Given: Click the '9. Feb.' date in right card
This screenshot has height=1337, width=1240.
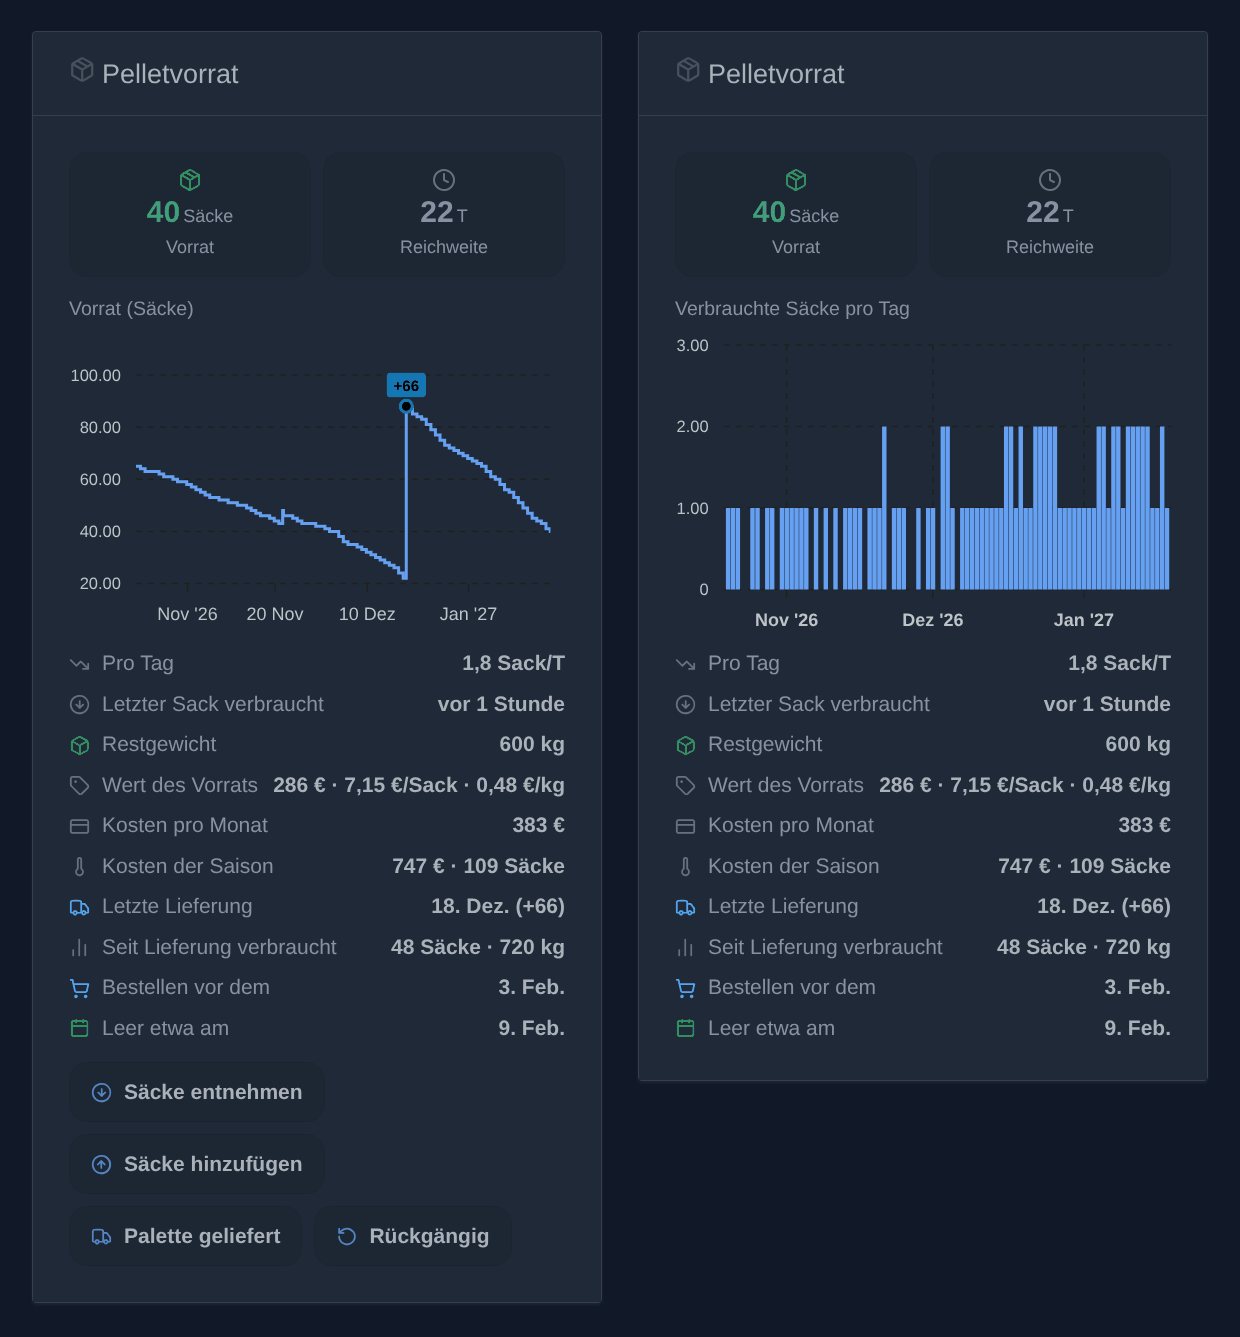Looking at the screenshot, I should coord(1138,1028).
